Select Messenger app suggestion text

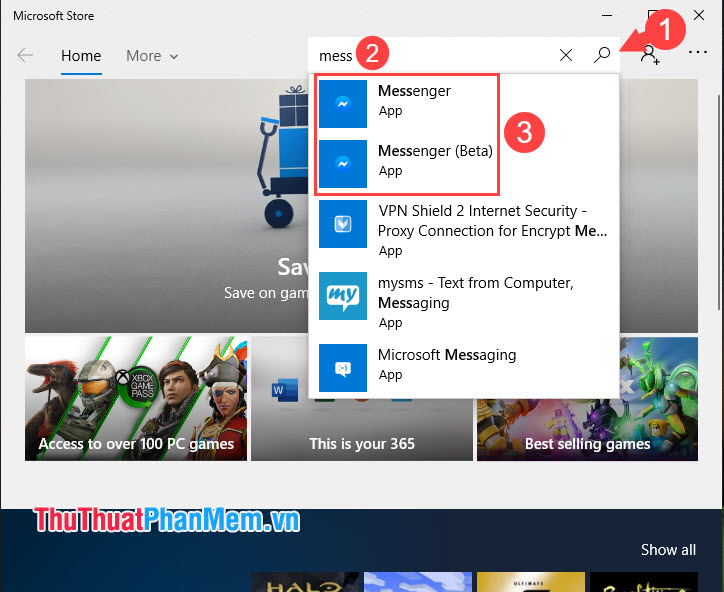(x=414, y=91)
